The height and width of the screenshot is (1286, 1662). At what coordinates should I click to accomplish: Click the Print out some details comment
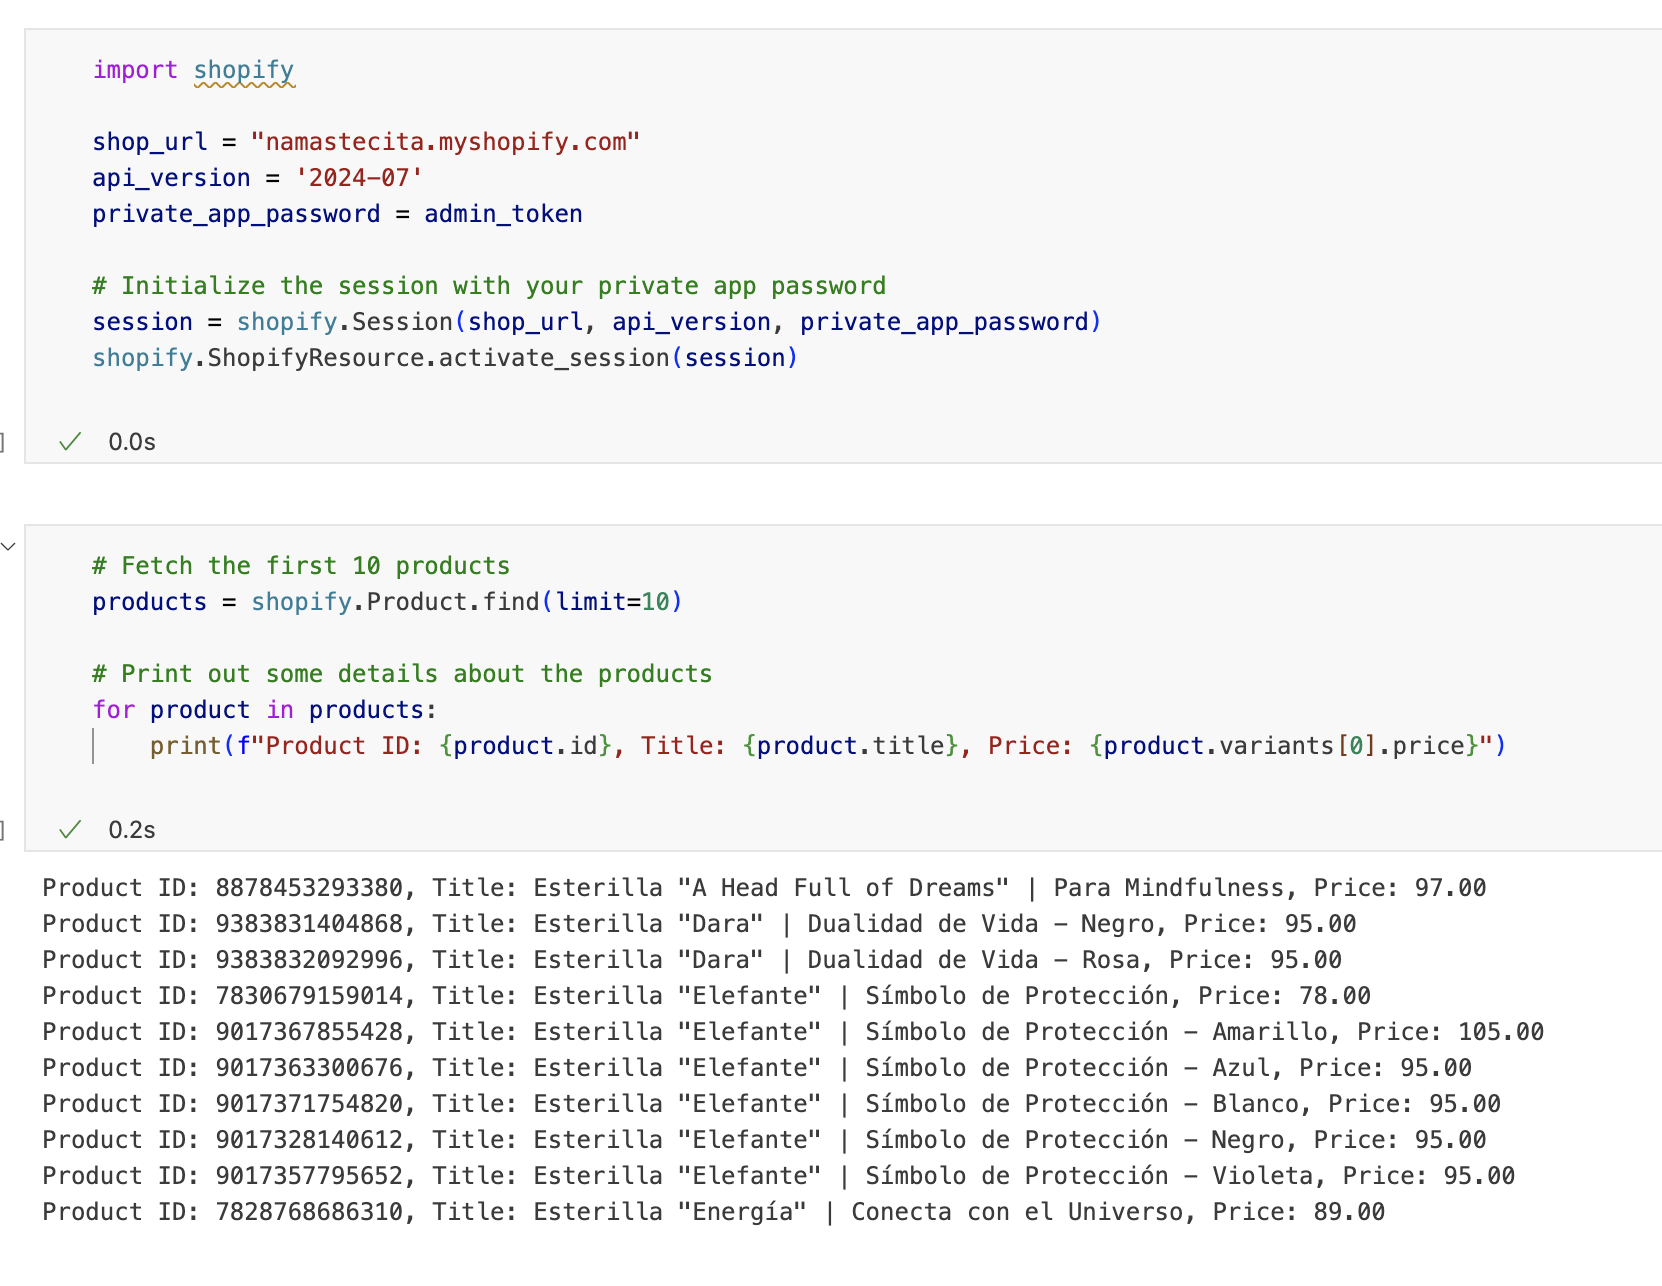(402, 674)
